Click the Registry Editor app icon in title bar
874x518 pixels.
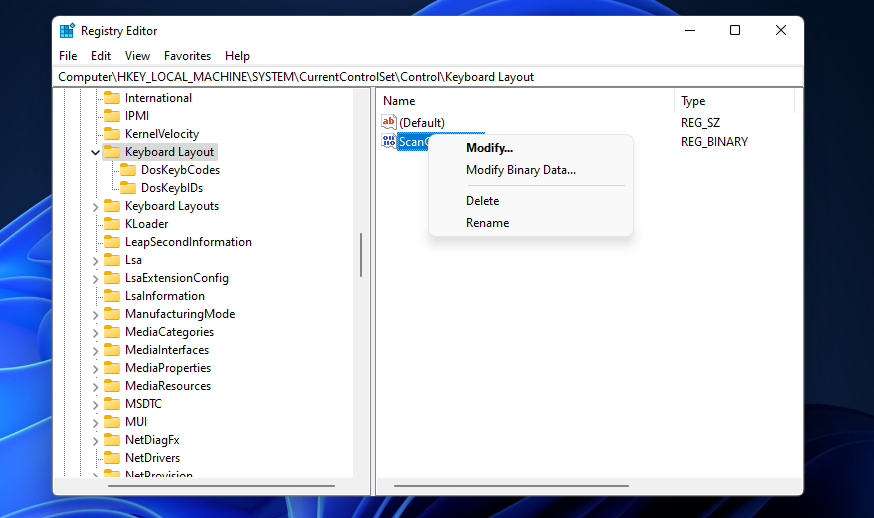click(x=67, y=31)
